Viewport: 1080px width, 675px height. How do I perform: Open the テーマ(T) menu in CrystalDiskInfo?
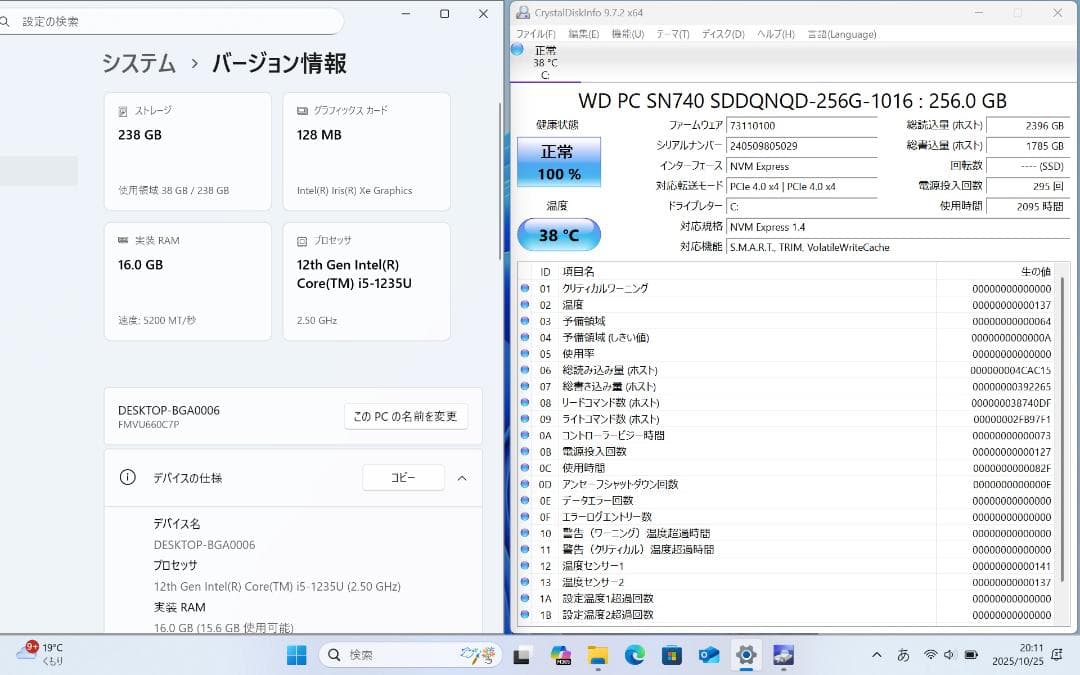point(673,33)
